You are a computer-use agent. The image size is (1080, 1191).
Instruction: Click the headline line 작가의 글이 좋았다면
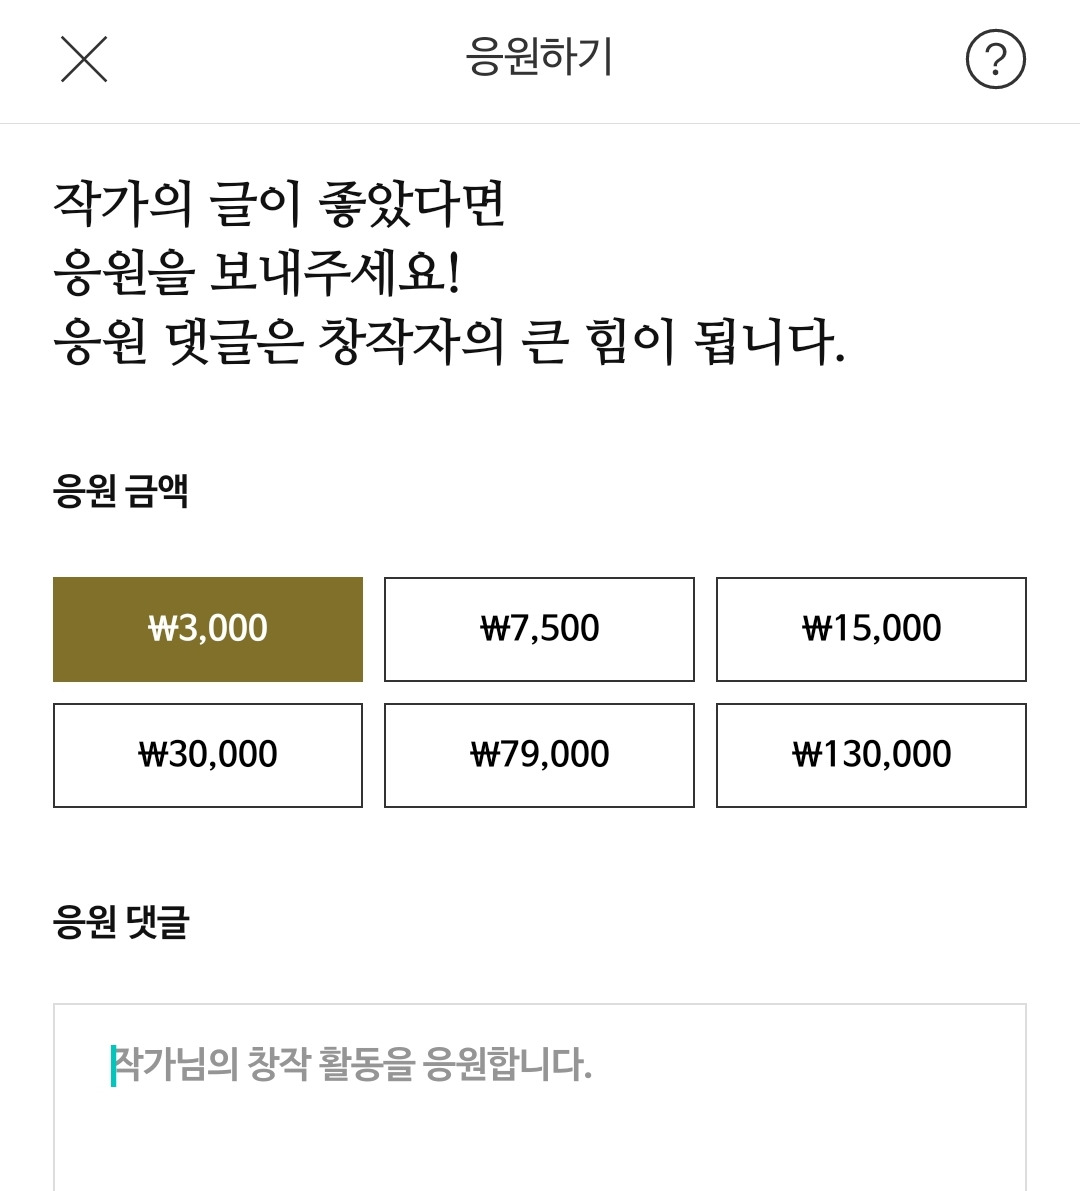279,204
